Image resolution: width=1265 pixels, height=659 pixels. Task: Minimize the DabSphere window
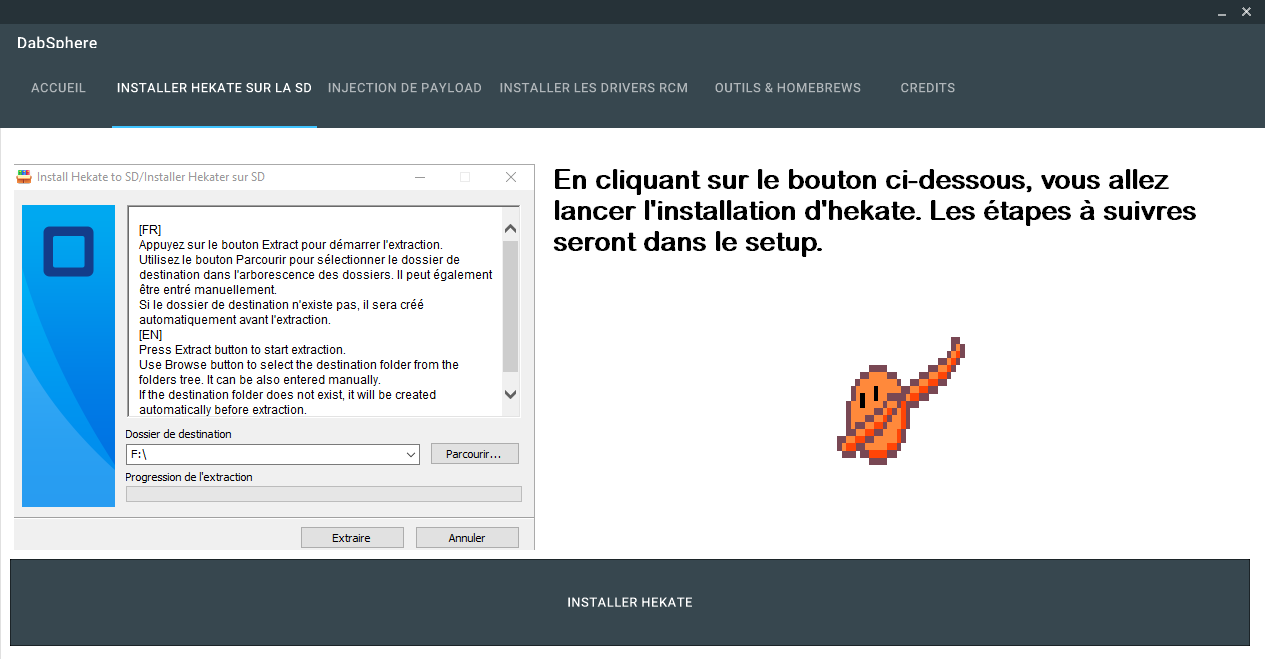pyautogui.click(x=1223, y=12)
